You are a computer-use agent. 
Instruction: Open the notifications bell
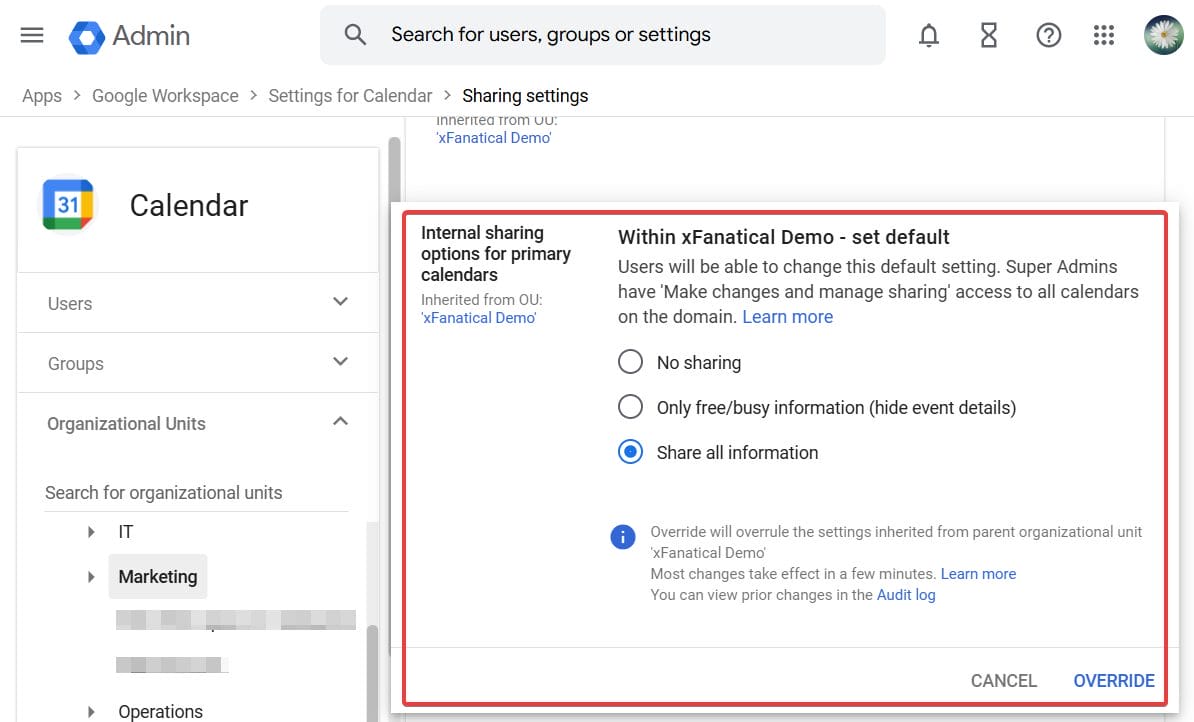(x=928, y=35)
